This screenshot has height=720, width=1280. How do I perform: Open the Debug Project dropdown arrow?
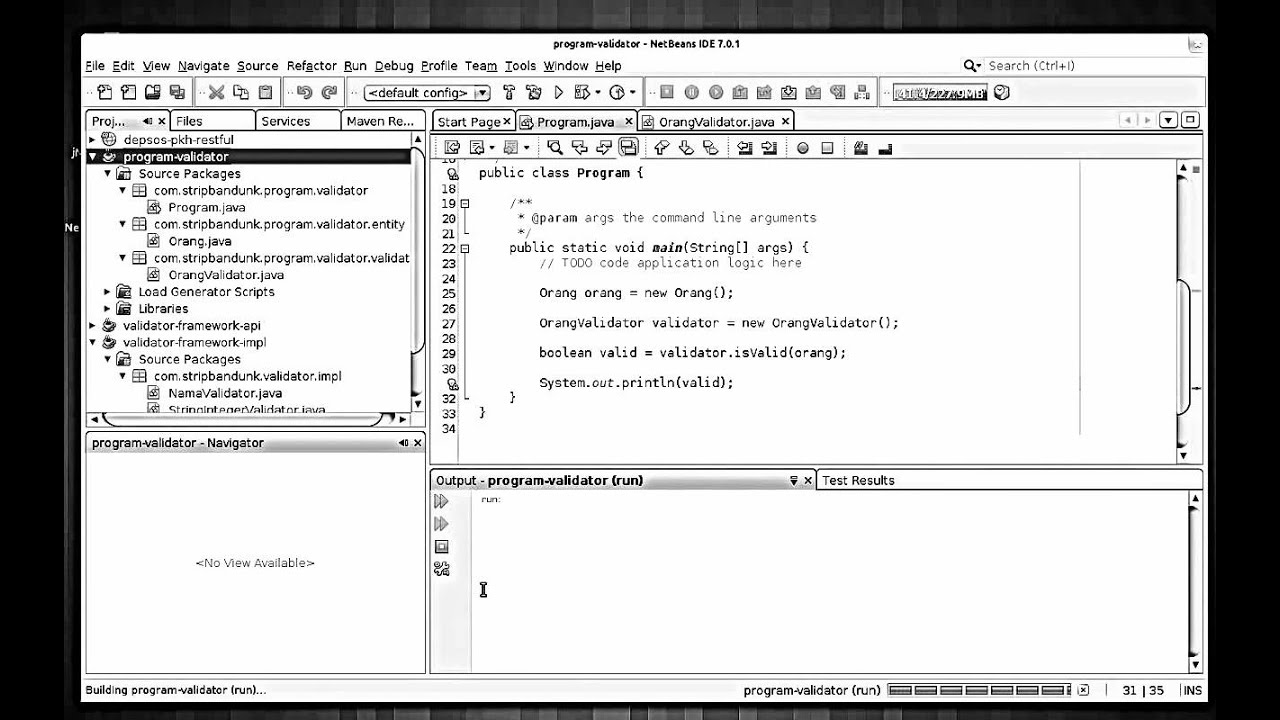[598, 92]
